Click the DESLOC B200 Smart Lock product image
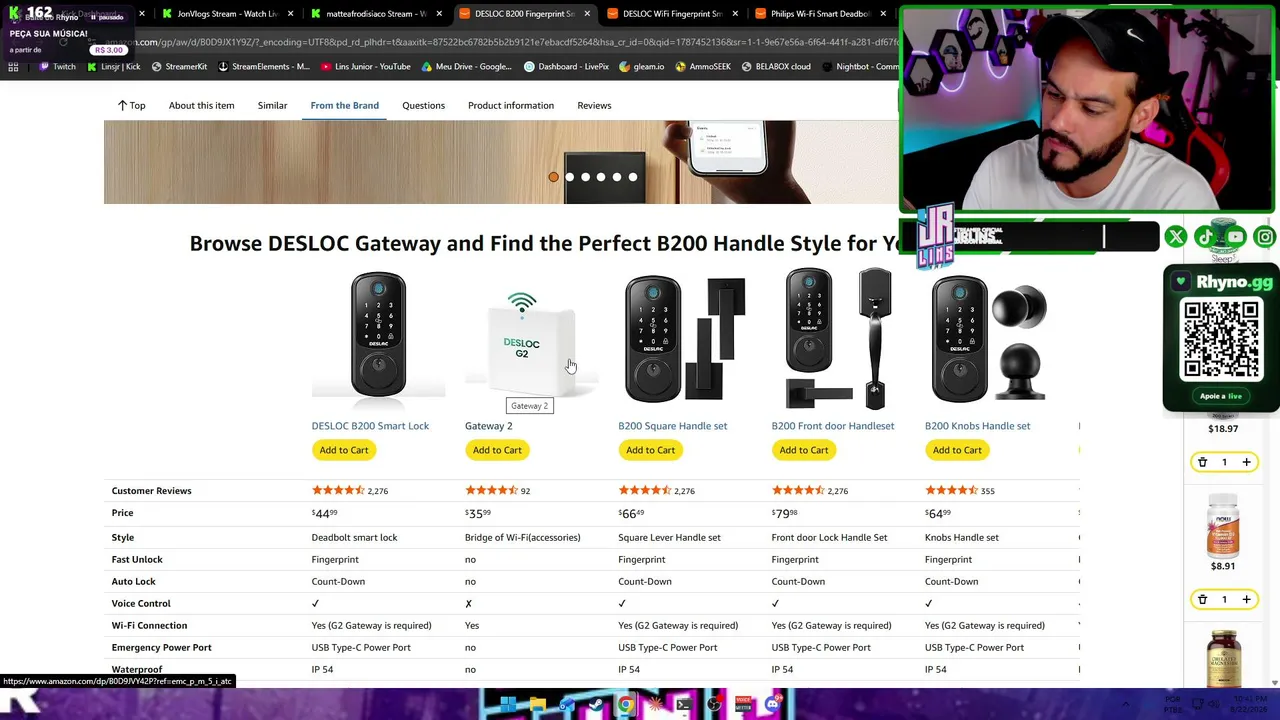This screenshot has height=720, width=1280. point(378,335)
